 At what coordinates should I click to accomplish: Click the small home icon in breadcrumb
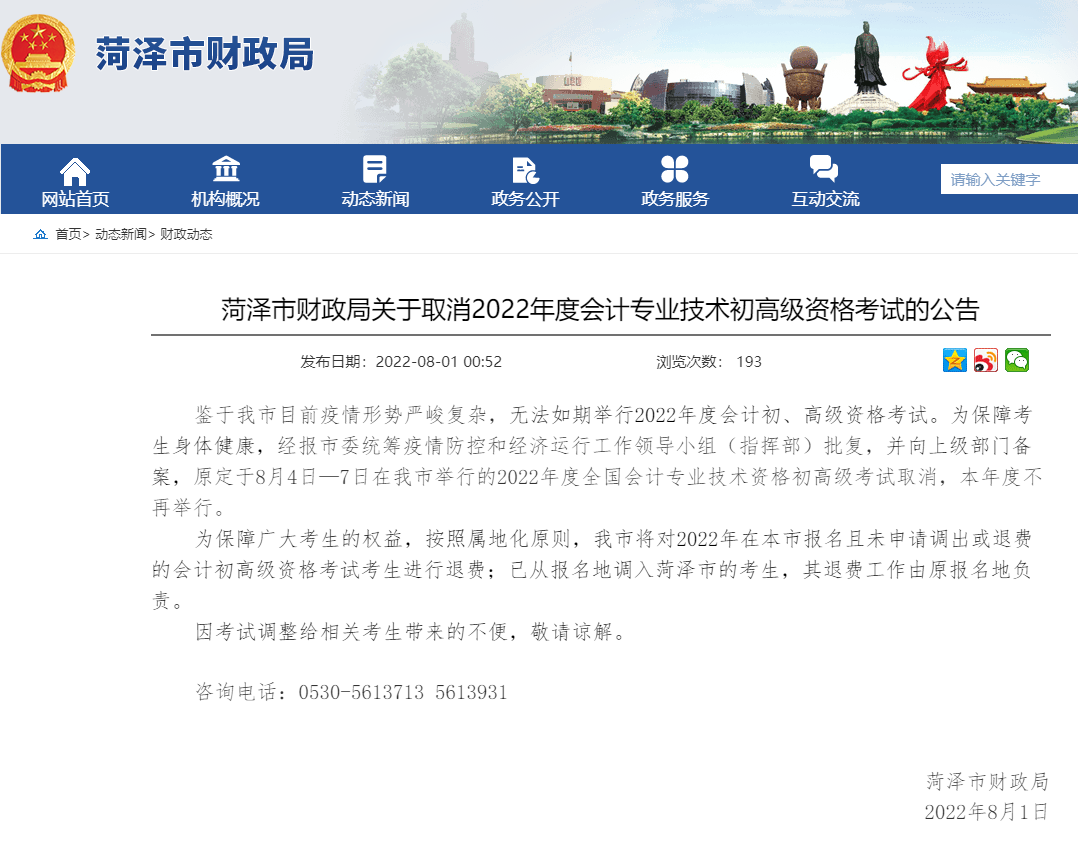(x=40, y=235)
